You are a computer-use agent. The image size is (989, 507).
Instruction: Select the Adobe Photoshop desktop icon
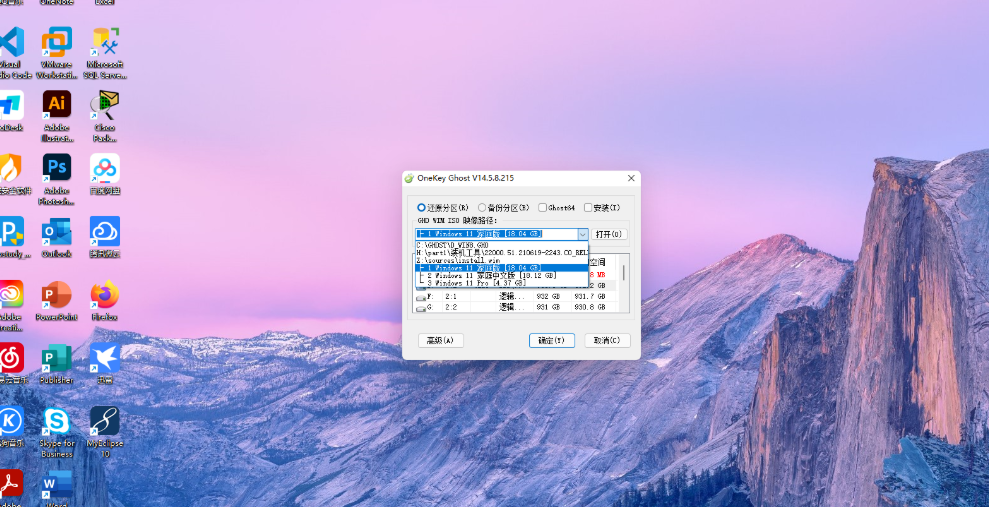point(57,179)
